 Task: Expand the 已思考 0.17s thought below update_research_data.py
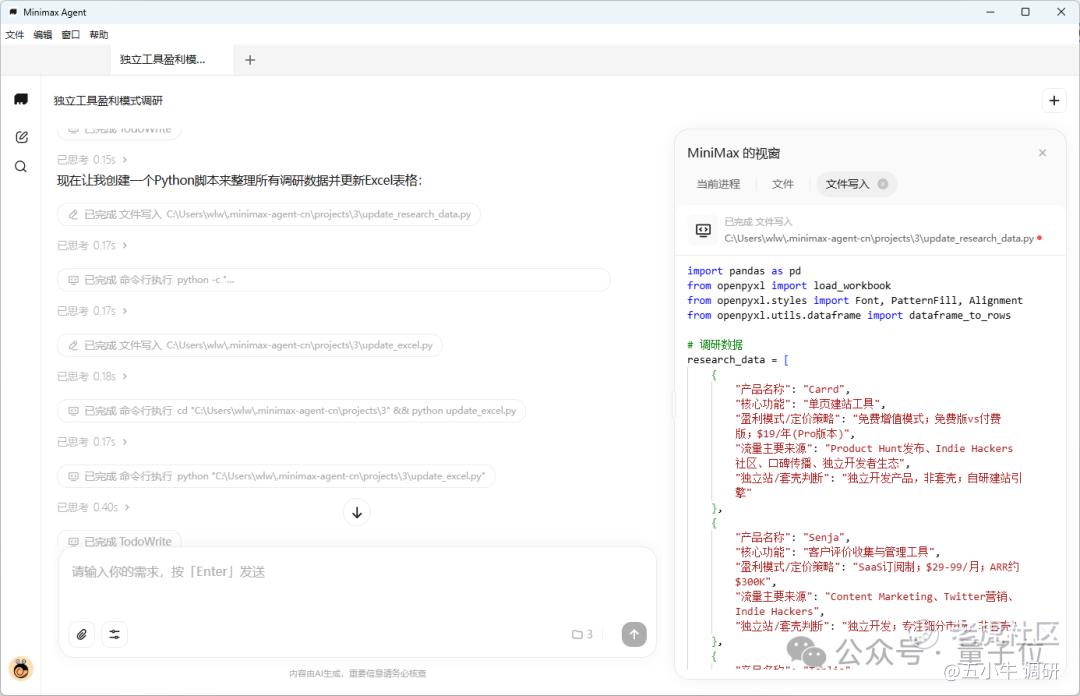[x=92, y=245]
